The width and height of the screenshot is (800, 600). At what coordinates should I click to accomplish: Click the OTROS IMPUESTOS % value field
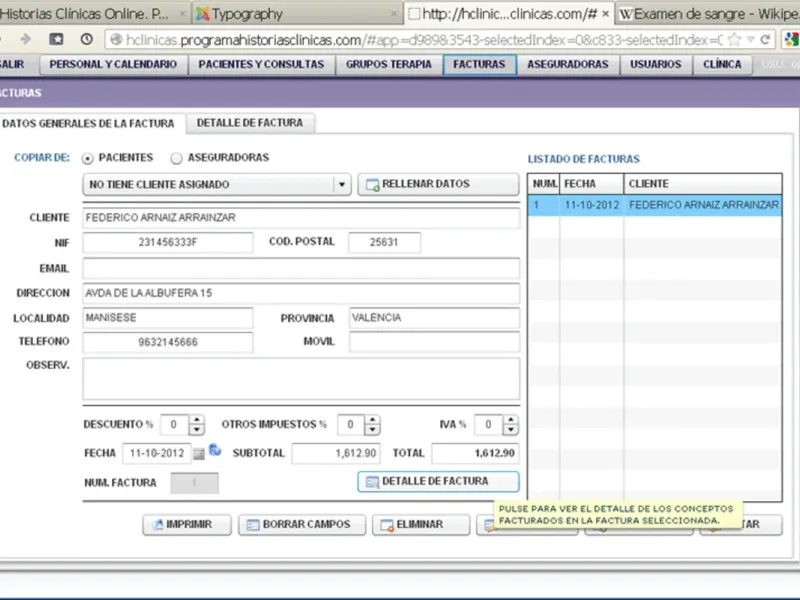point(351,424)
